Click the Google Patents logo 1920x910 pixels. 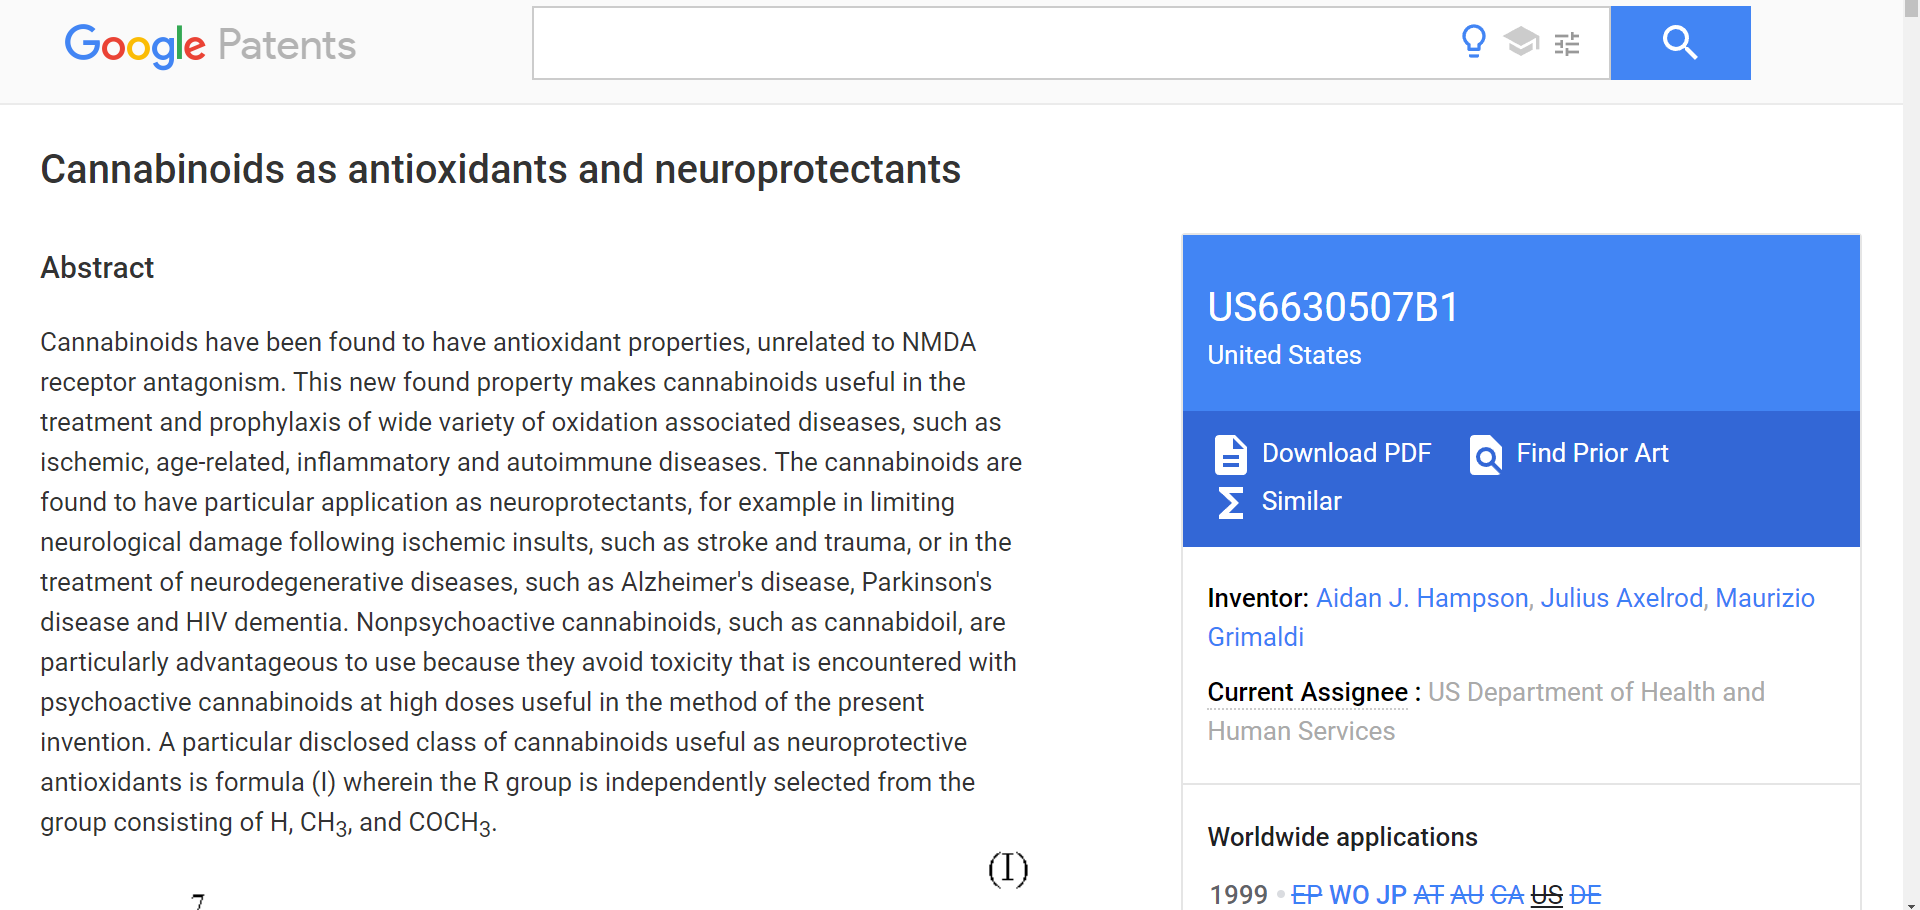pyautogui.click(x=210, y=45)
